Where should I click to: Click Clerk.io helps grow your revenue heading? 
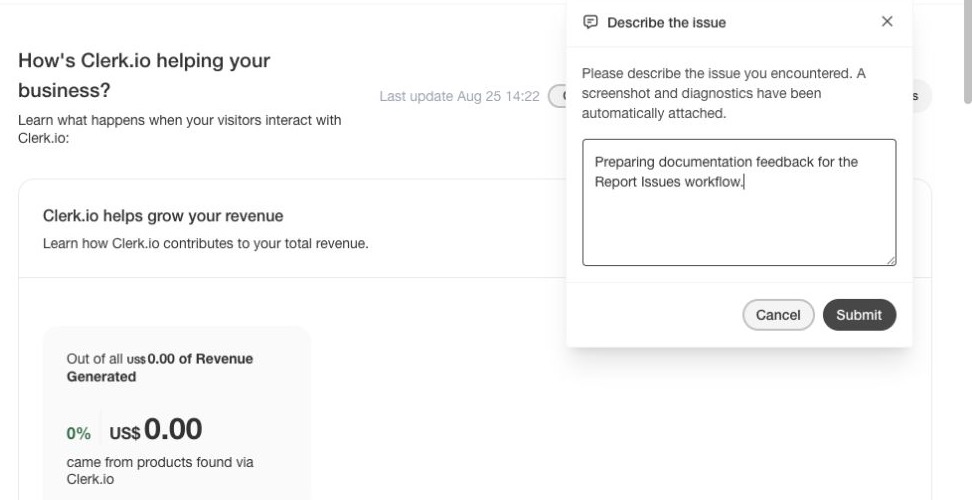pos(163,216)
